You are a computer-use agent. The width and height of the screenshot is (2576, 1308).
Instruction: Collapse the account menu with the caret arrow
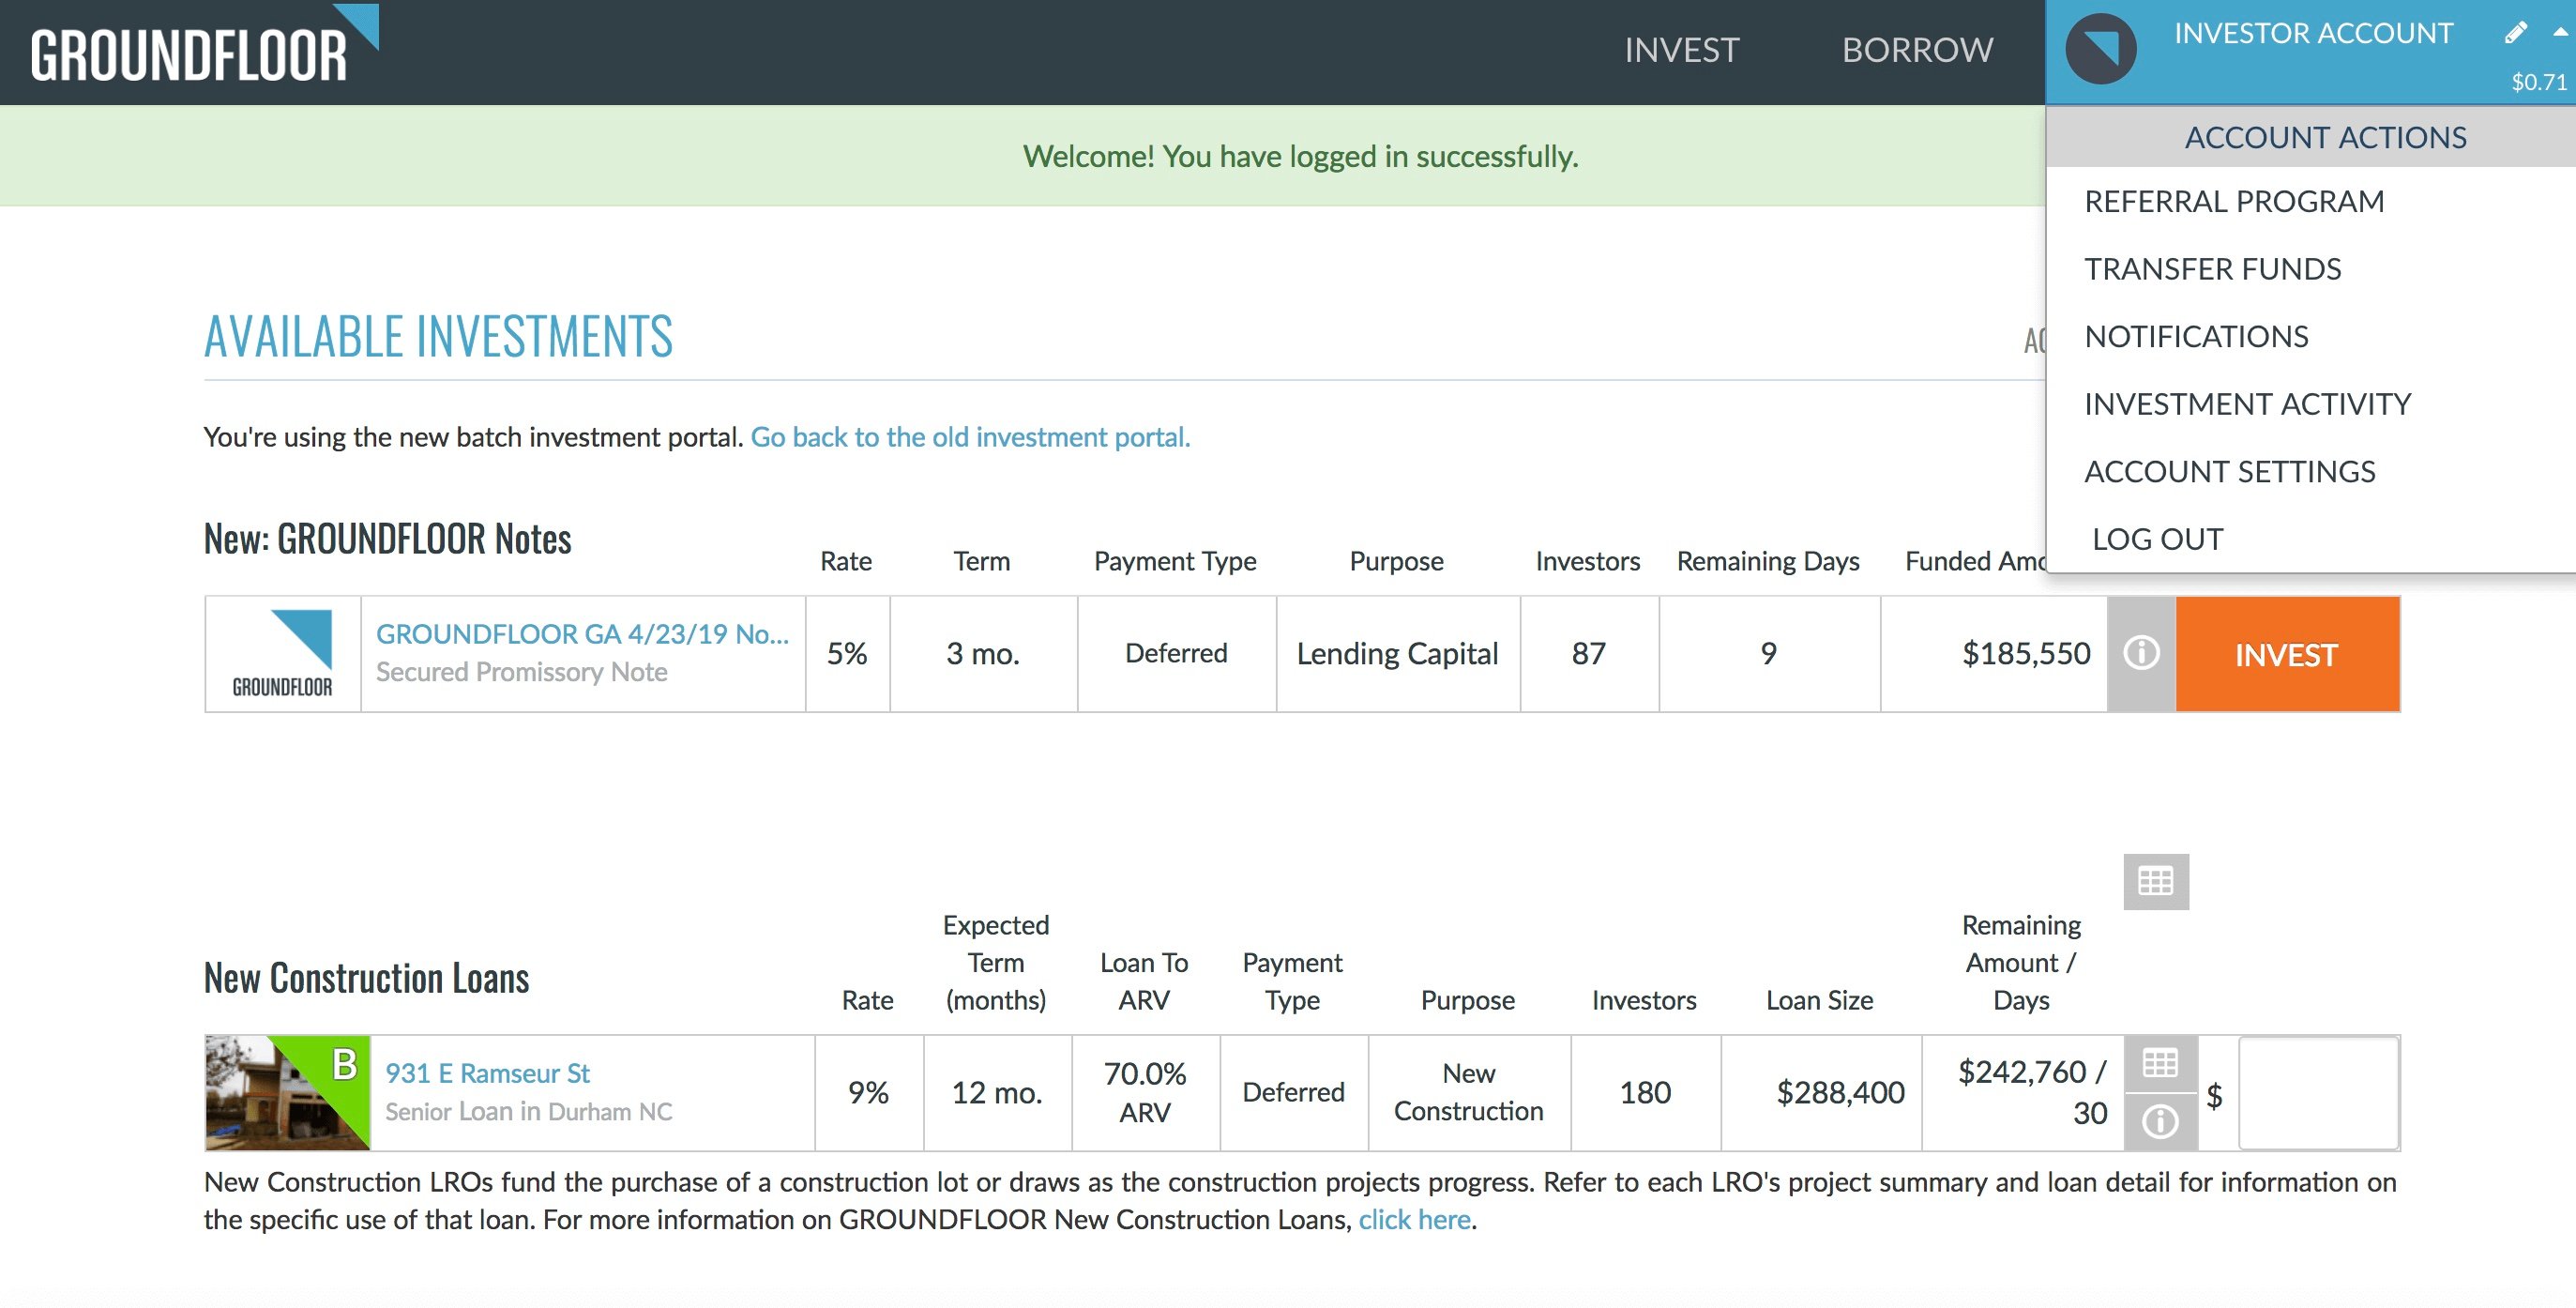[2561, 32]
